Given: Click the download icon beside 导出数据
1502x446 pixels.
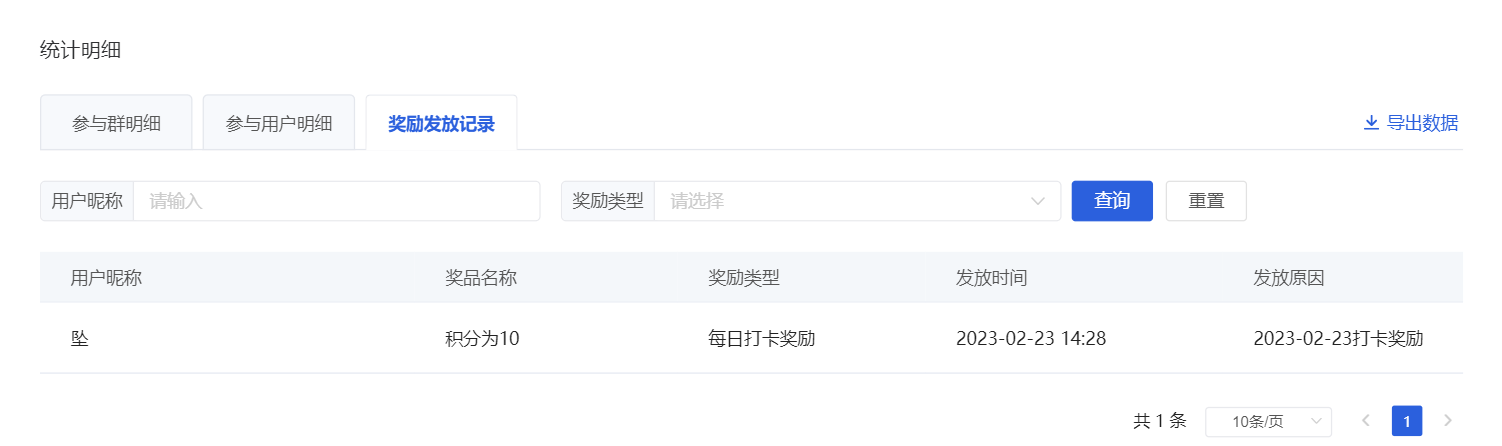Looking at the screenshot, I should click(x=1371, y=123).
